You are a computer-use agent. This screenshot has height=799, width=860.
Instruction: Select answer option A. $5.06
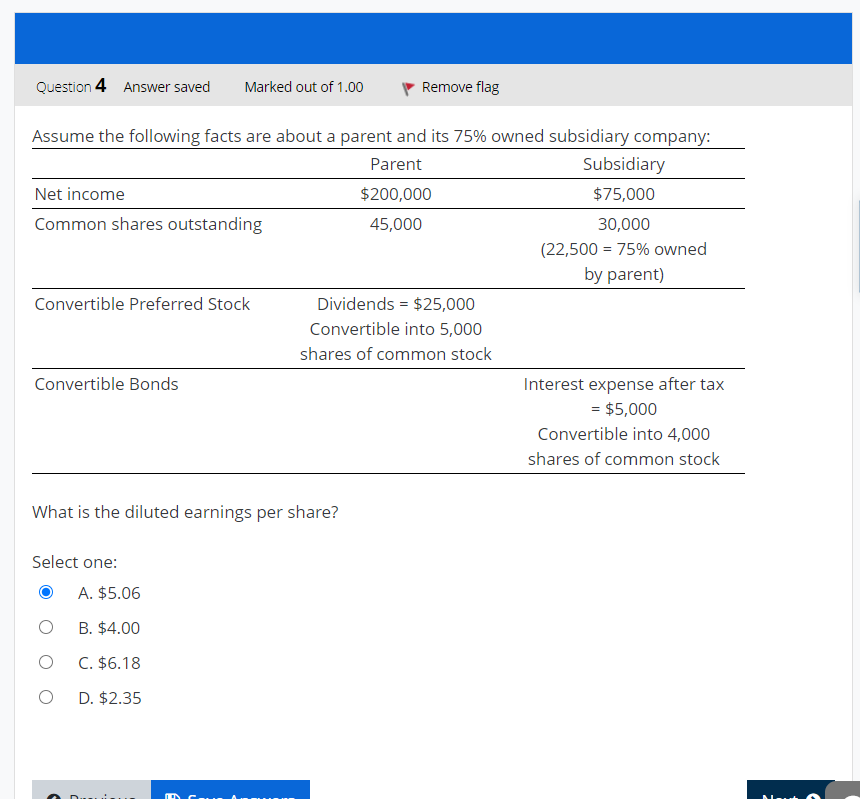46,592
